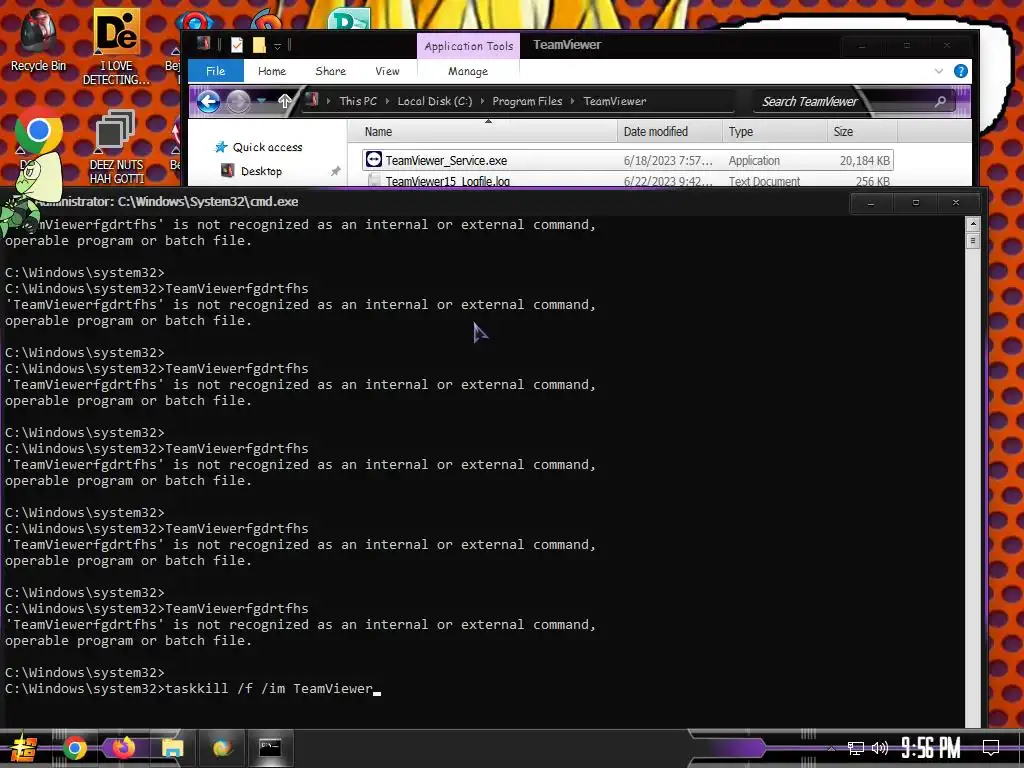Click the search magnifier icon in Explorer

(x=940, y=101)
